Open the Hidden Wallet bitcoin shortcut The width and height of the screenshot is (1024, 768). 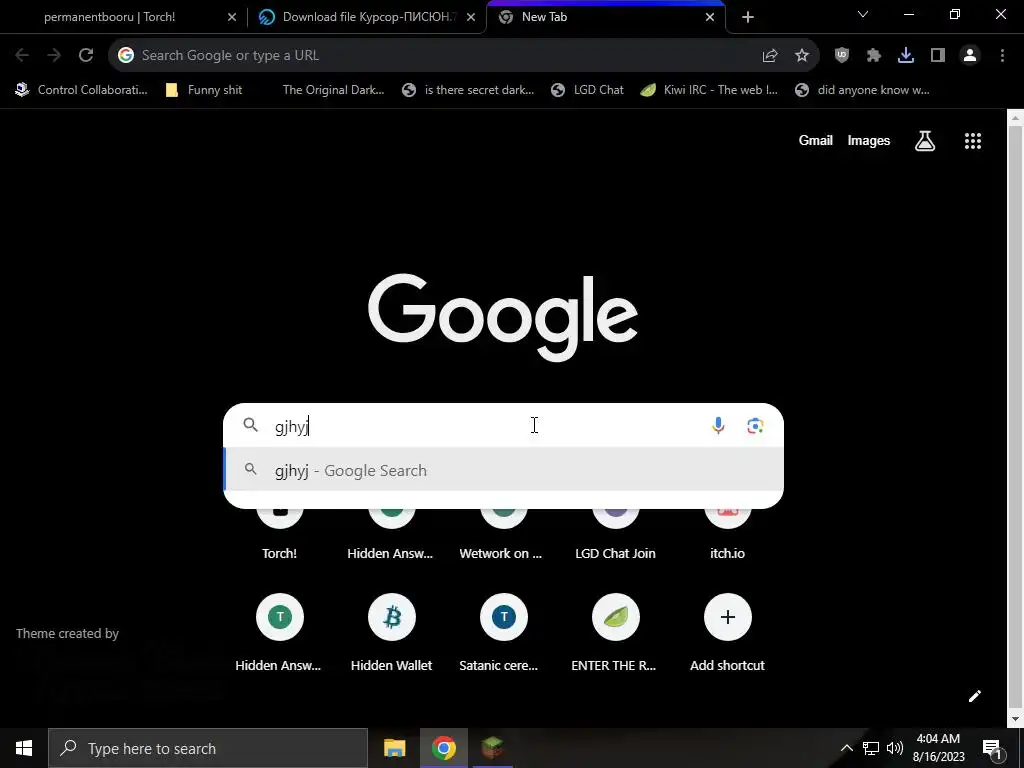coord(392,617)
